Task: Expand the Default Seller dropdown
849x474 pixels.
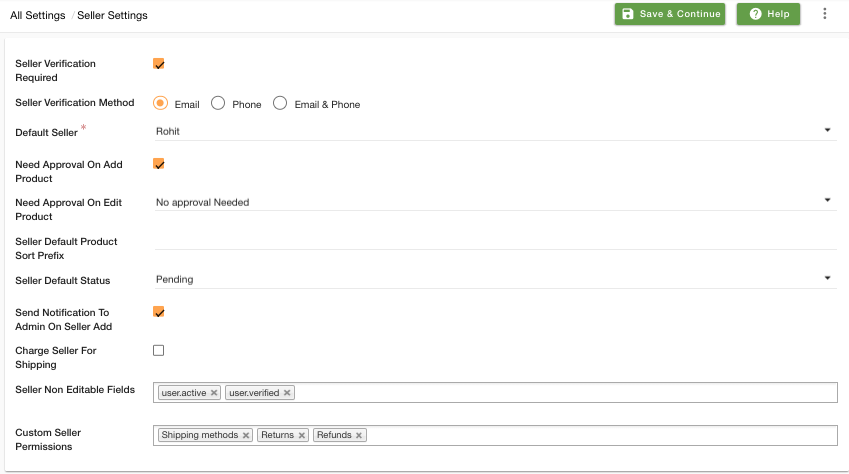Action: pos(495,131)
